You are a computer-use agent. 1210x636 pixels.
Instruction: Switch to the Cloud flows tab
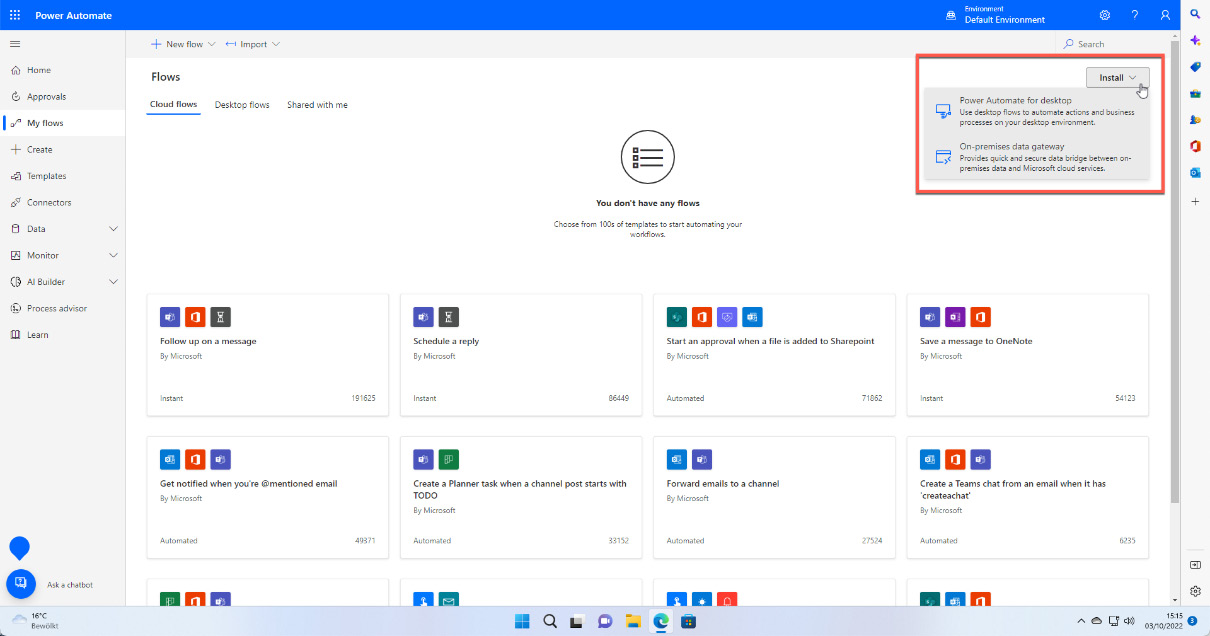pyautogui.click(x=174, y=105)
